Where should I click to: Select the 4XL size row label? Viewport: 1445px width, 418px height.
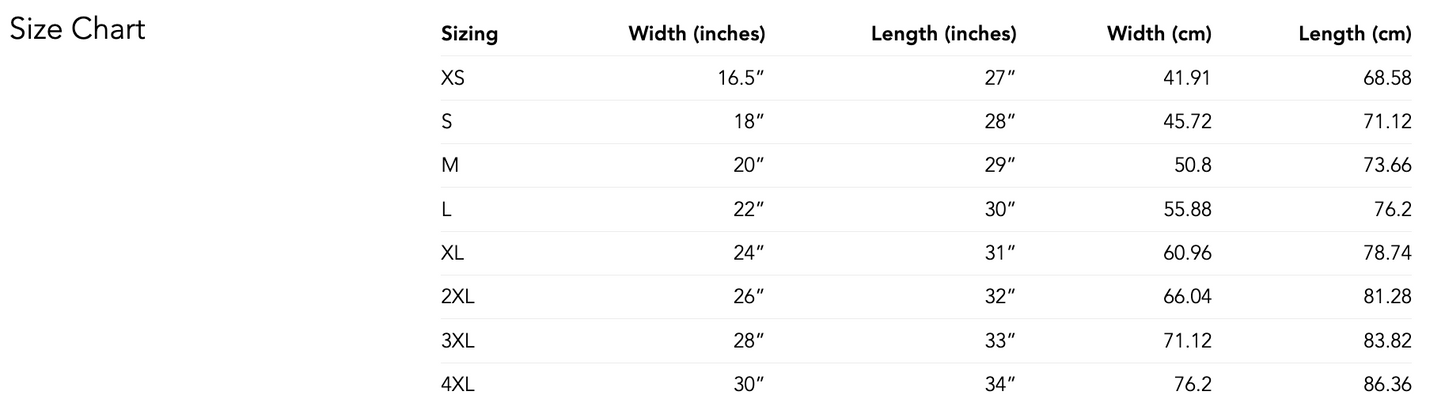tap(457, 386)
